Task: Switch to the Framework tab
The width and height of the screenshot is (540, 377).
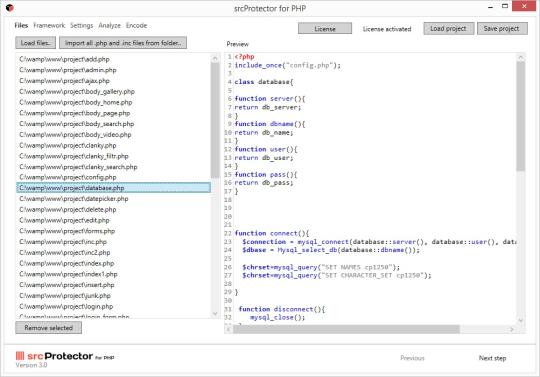Action: tap(49, 25)
